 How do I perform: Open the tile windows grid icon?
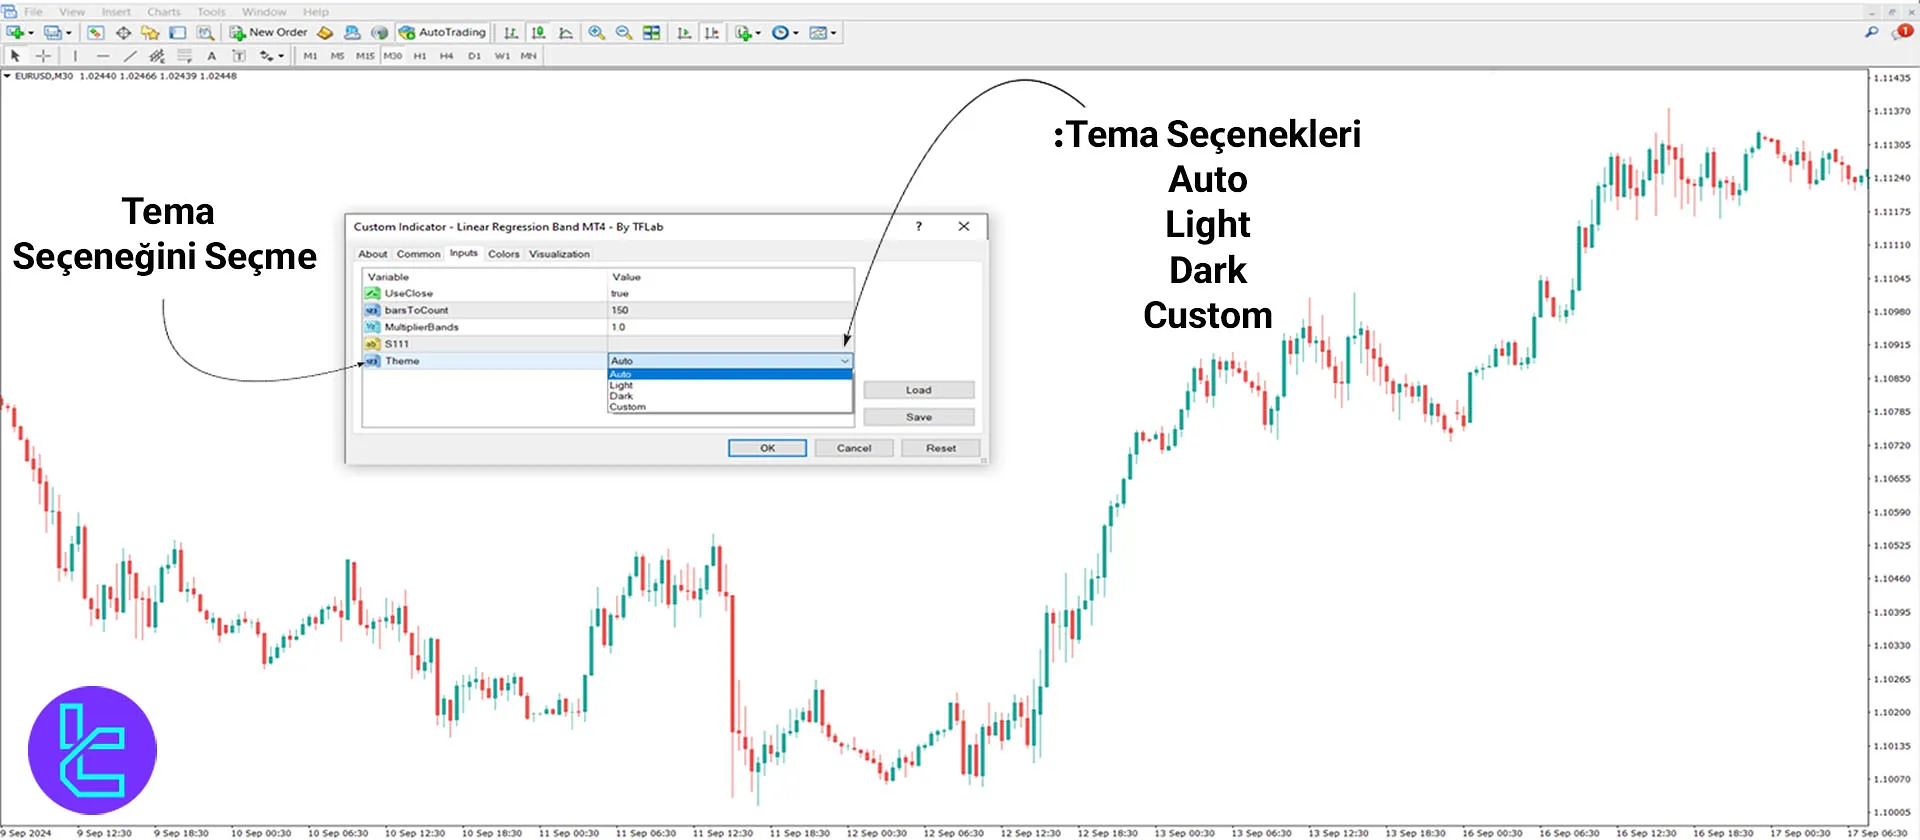(651, 33)
